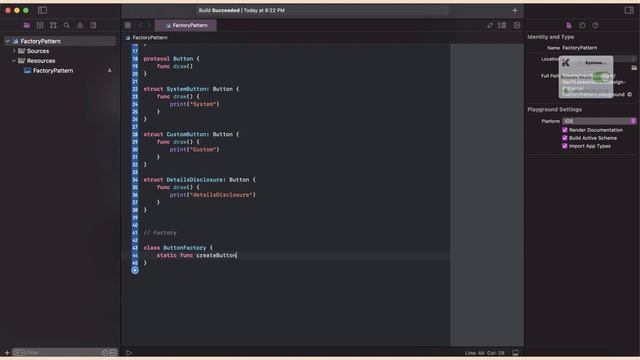The image size is (640, 360).
Task: Select the Sources folder row
Action: pyautogui.click(x=60, y=51)
